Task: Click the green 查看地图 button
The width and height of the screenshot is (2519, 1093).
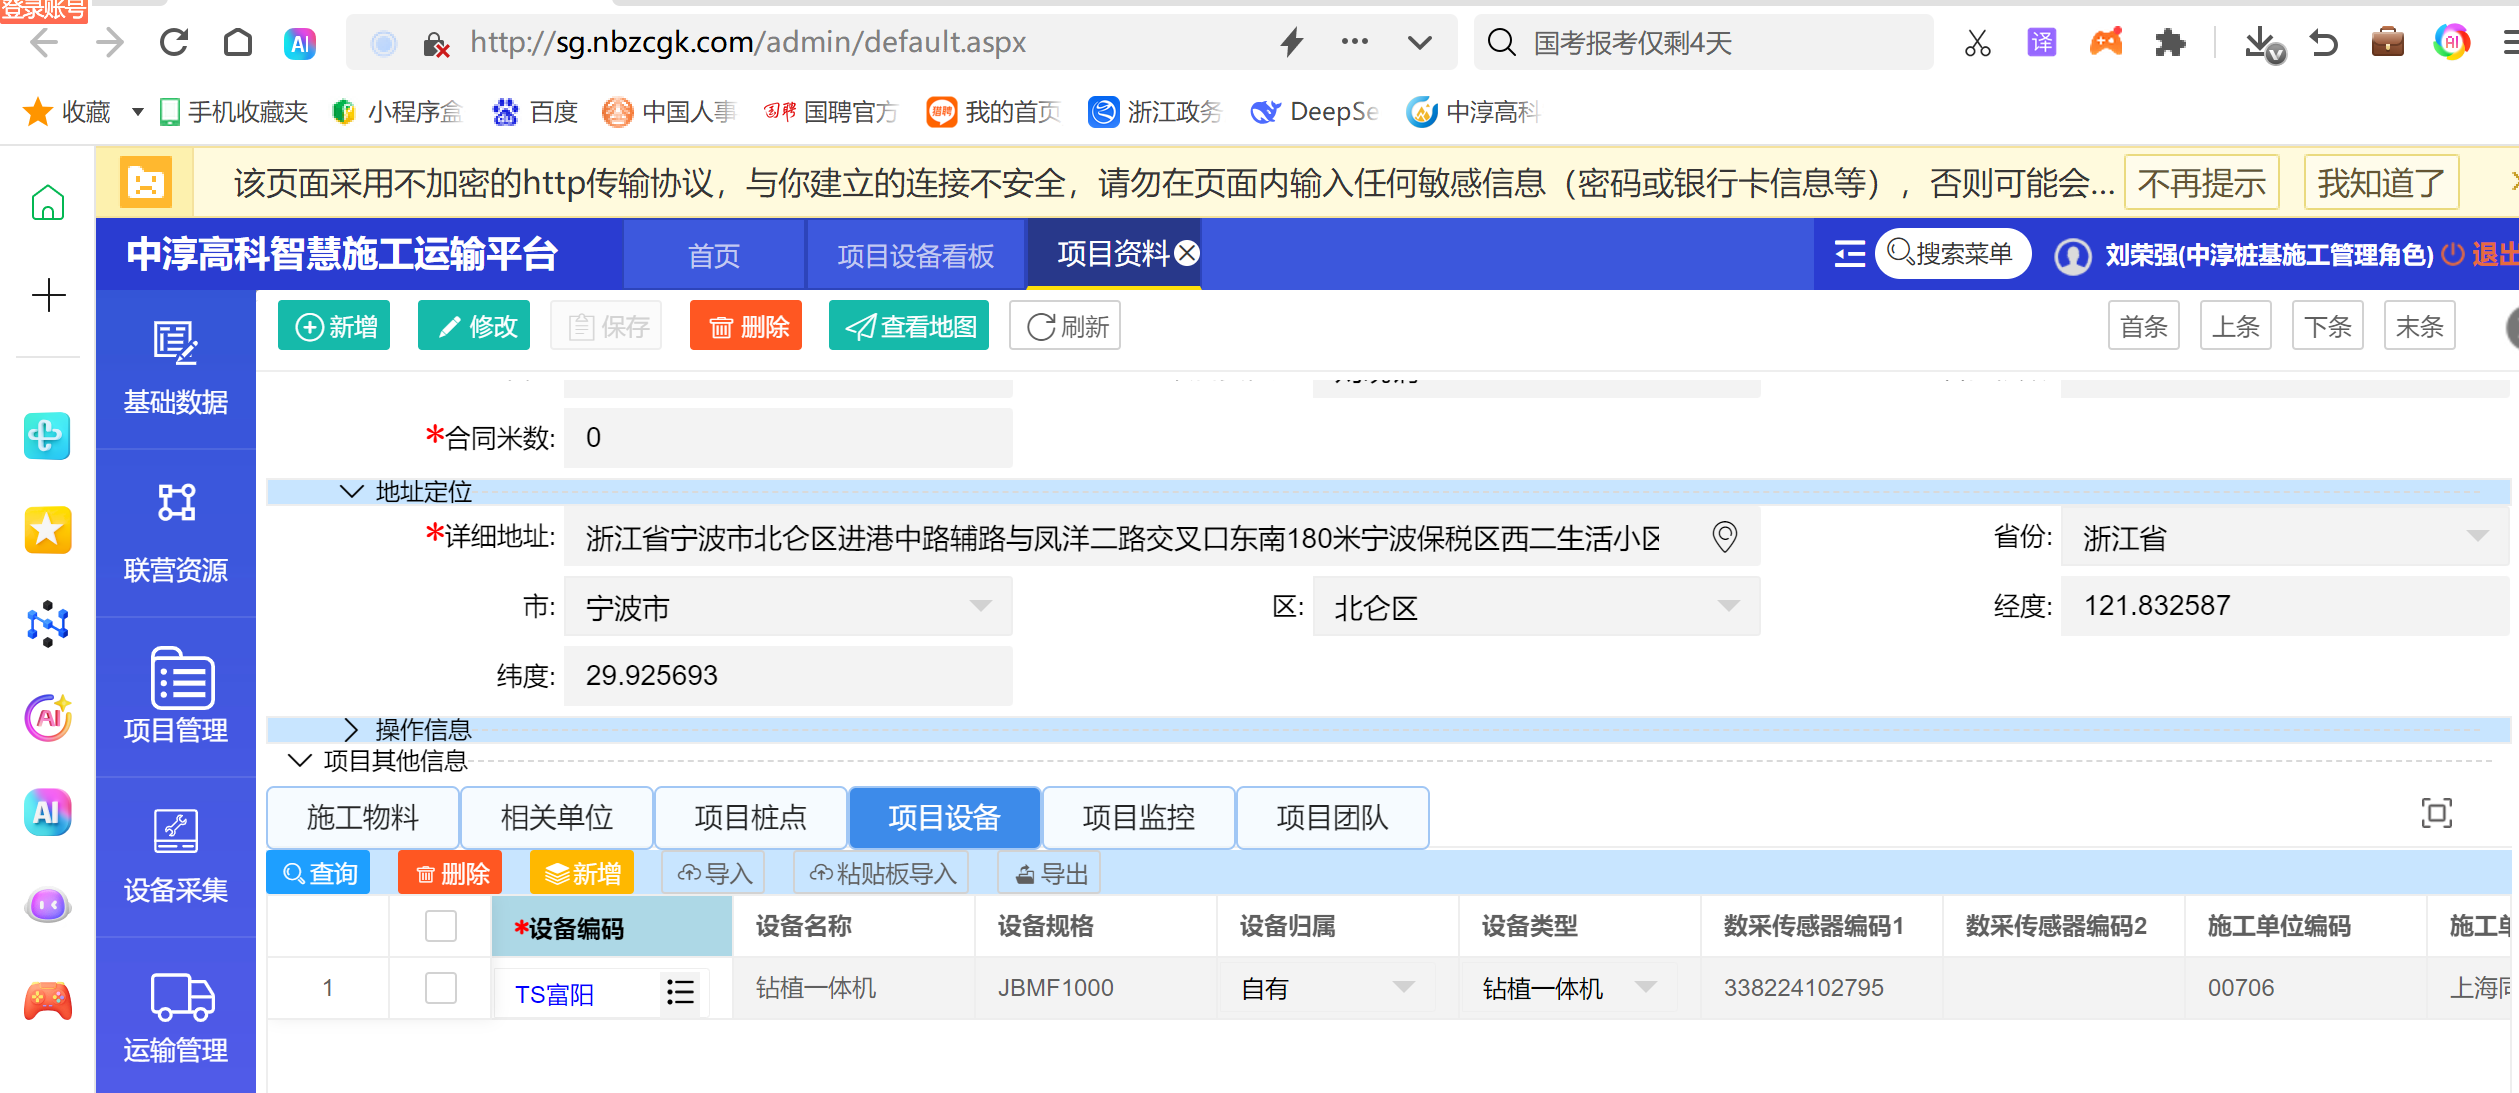Action: coord(909,326)
